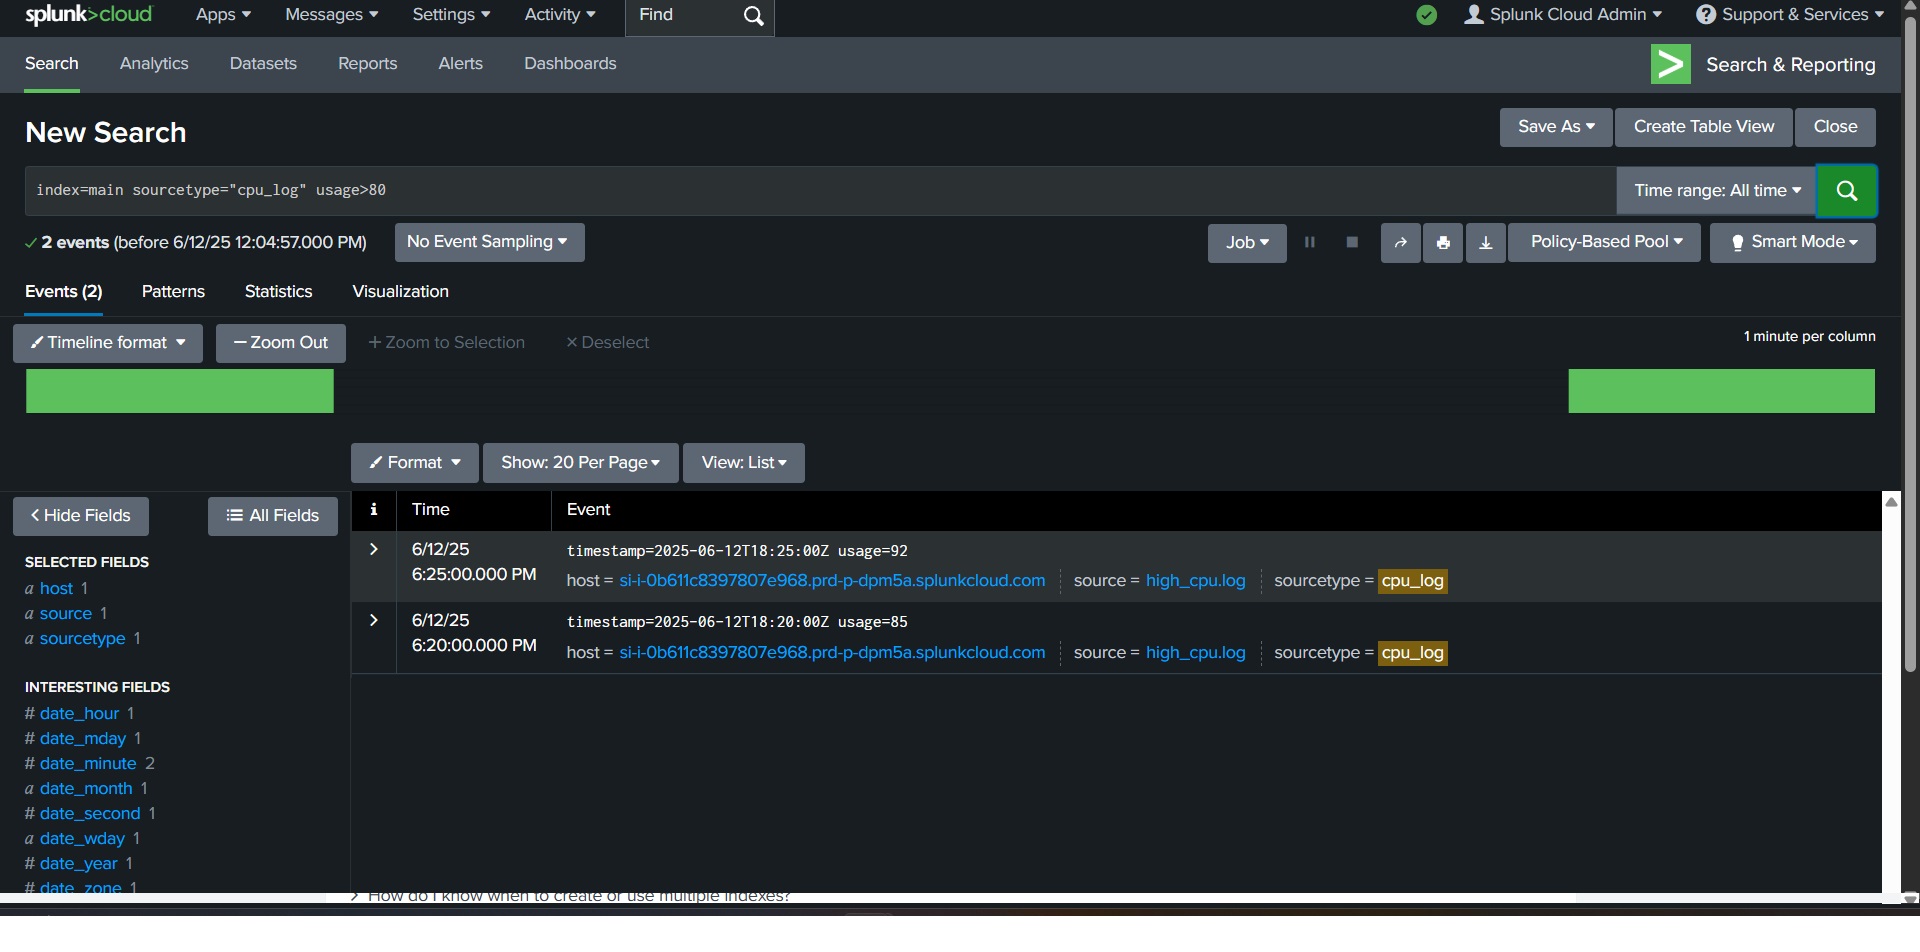Open the Activity menu
Viewport: 1920px width, 952px height.
(x=560, y=15)
